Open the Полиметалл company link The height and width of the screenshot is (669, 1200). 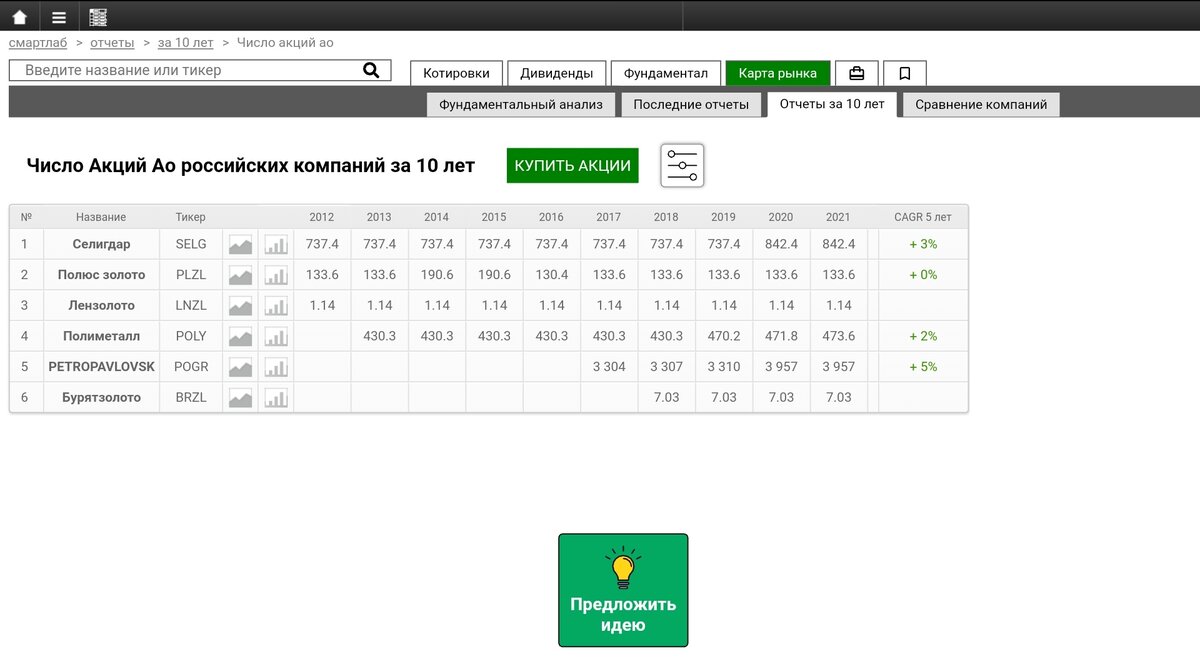pyautogui.click(x=101, y=336)
